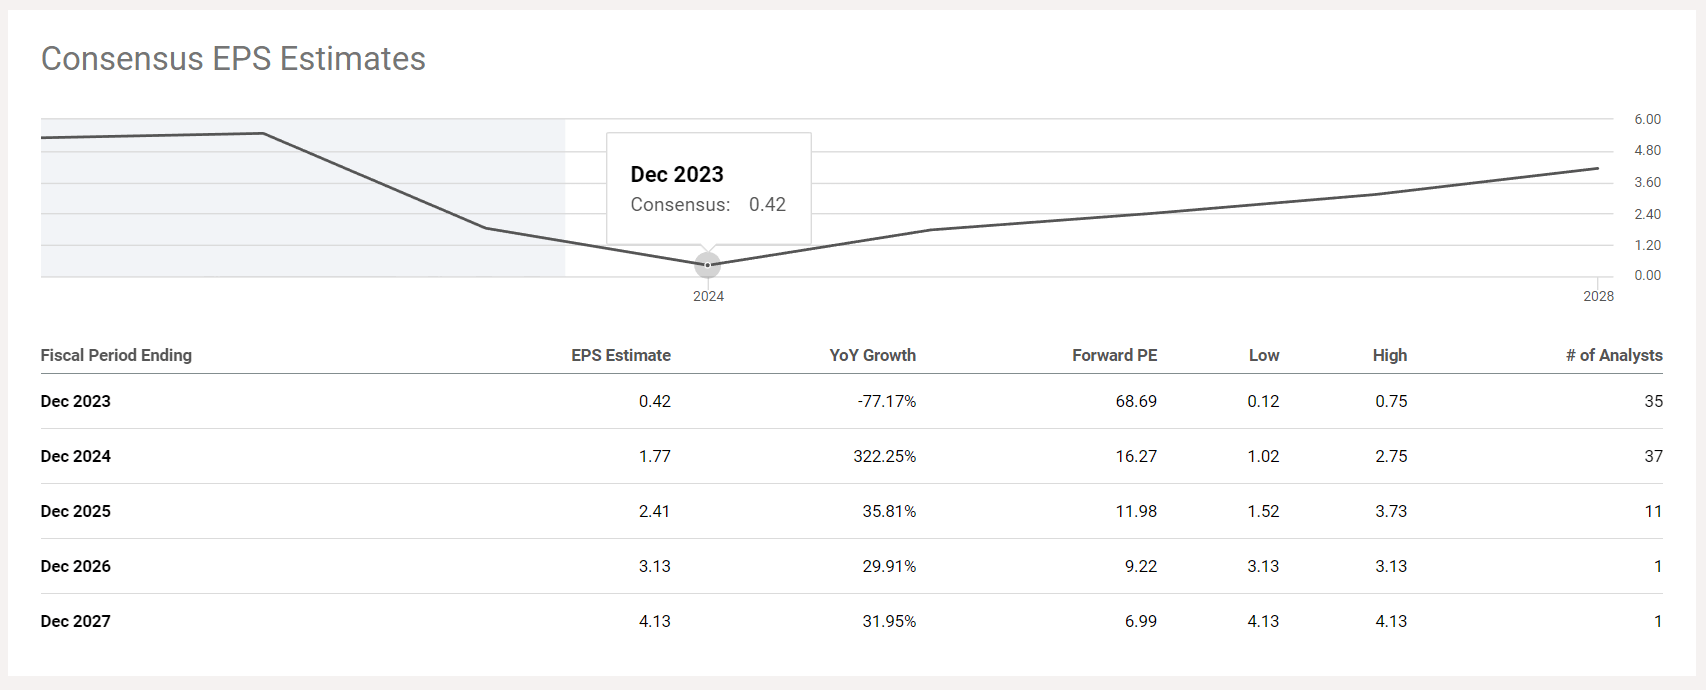Select the Dec 2024 row label
Viewport: 1706px width, 690px height.
click(x=76, y=456)
